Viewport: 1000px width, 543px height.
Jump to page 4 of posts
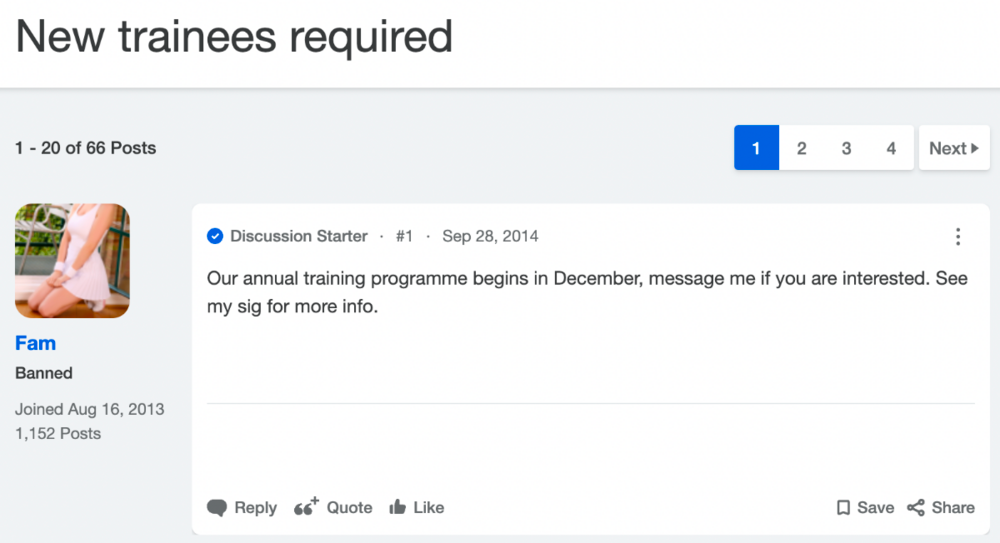click(891, 148)
